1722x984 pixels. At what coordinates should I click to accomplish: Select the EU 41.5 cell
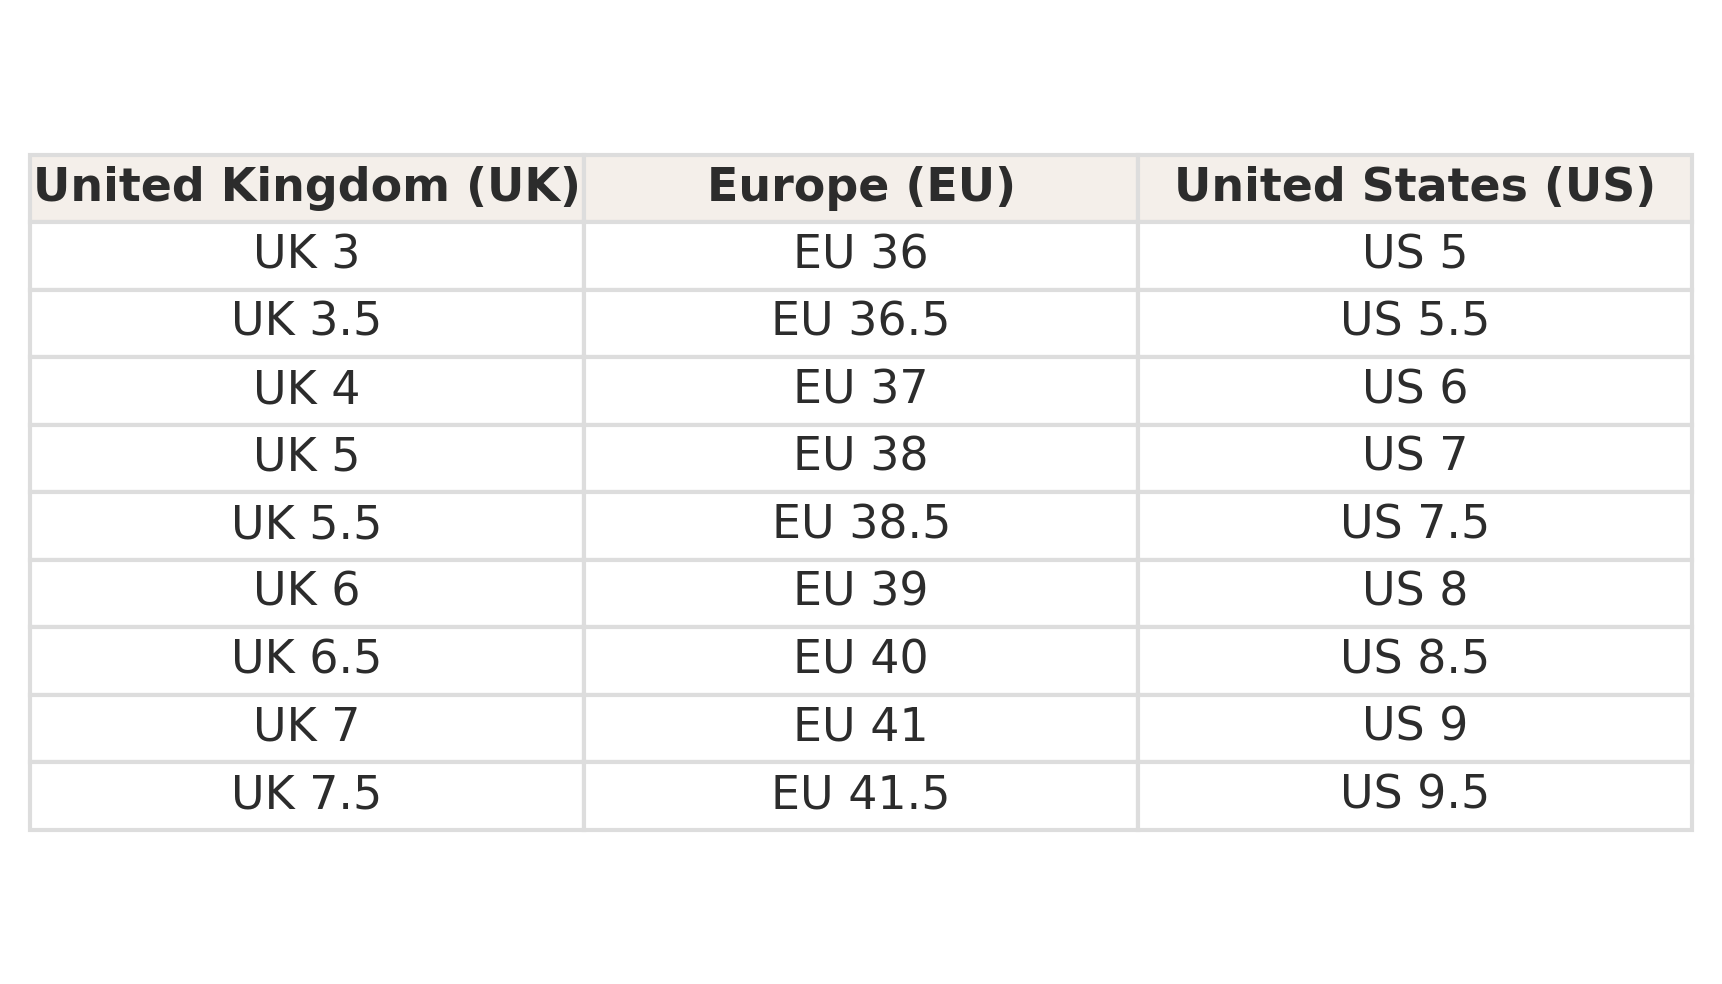pyautogui.click(x=861, y=794)
